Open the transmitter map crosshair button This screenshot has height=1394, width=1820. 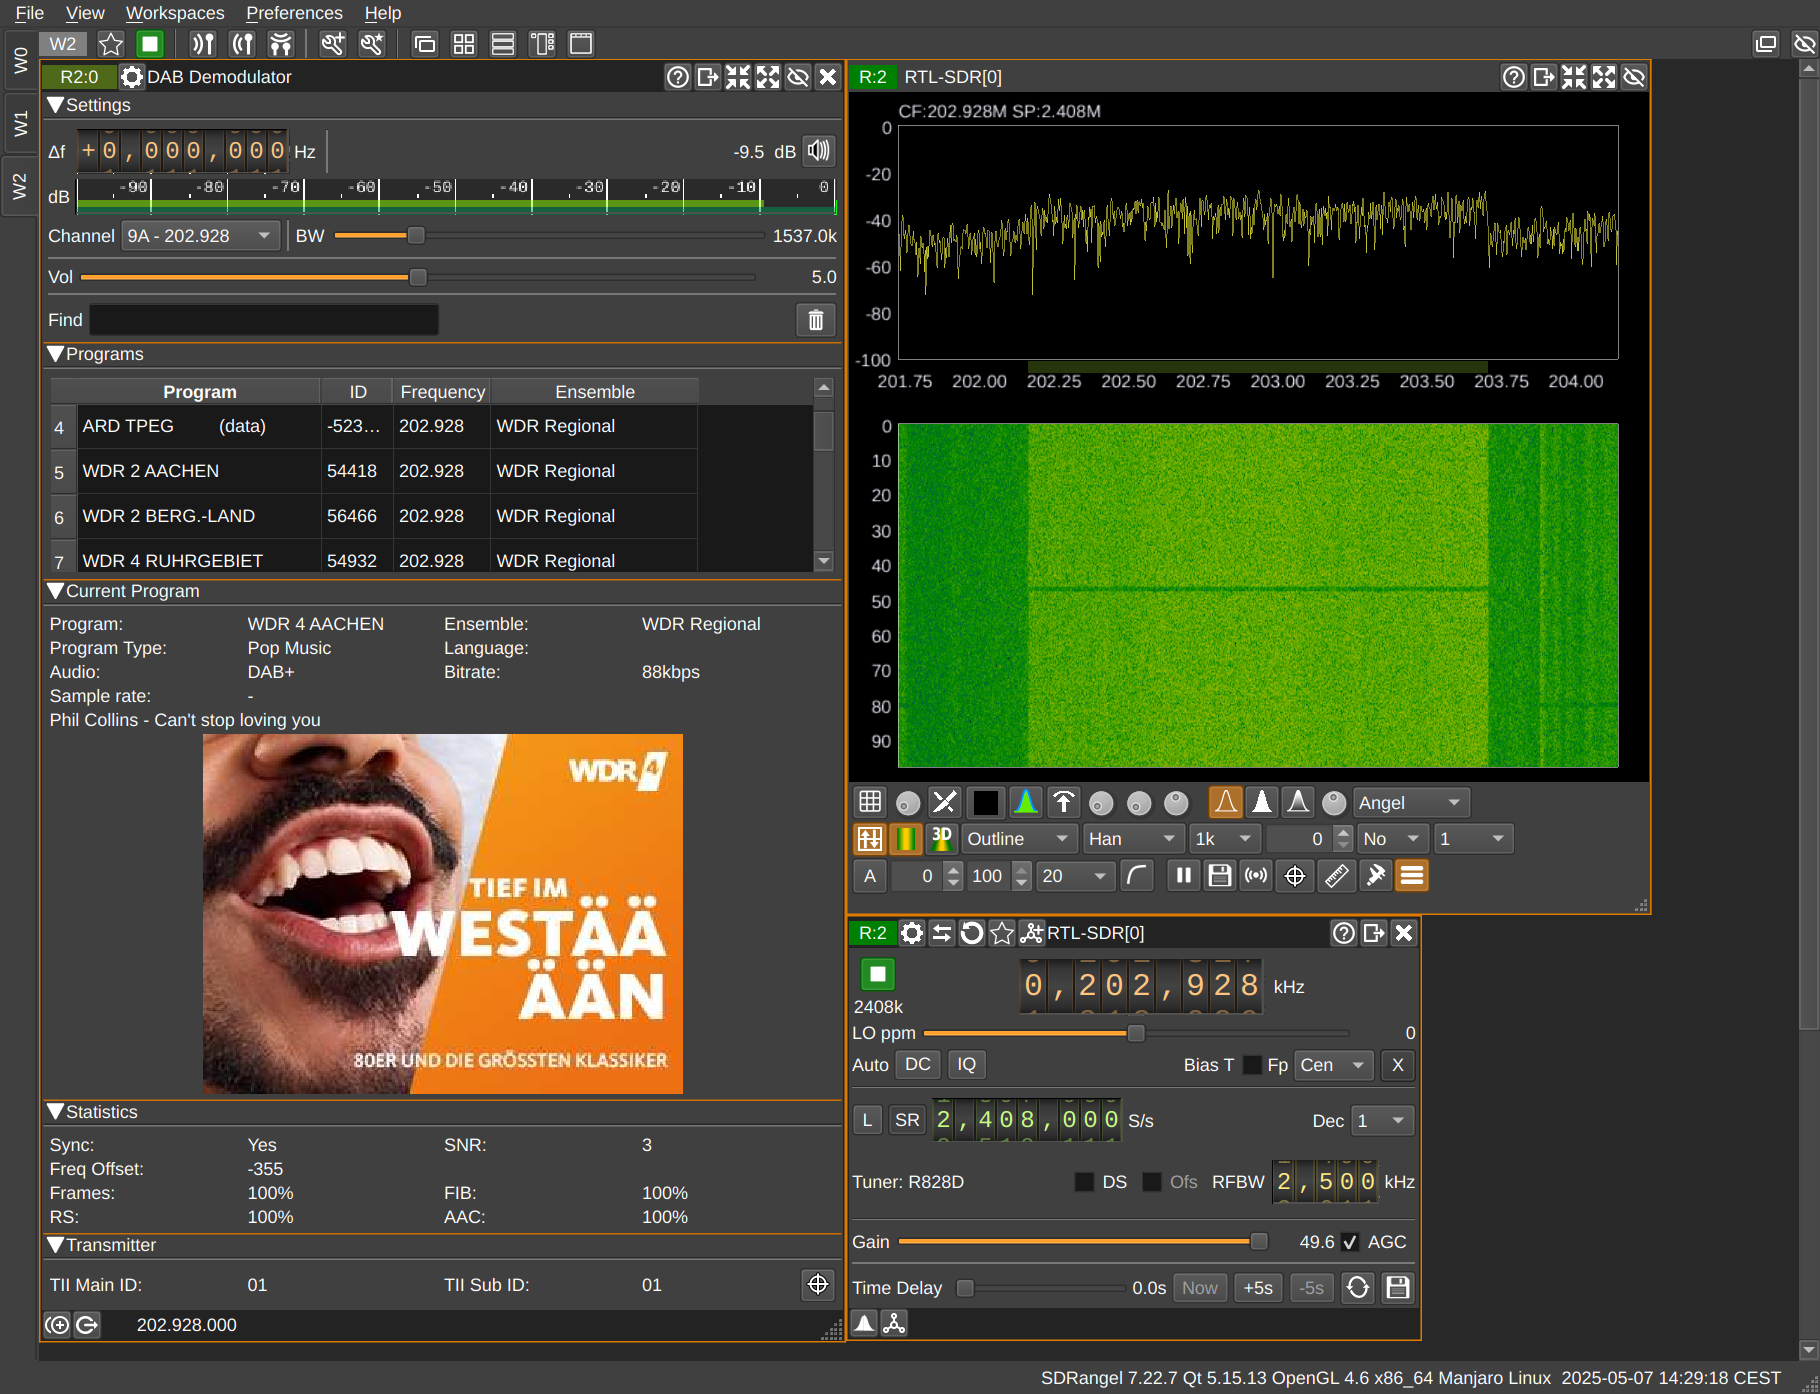pyautogui.click(x=818, y=1285)
